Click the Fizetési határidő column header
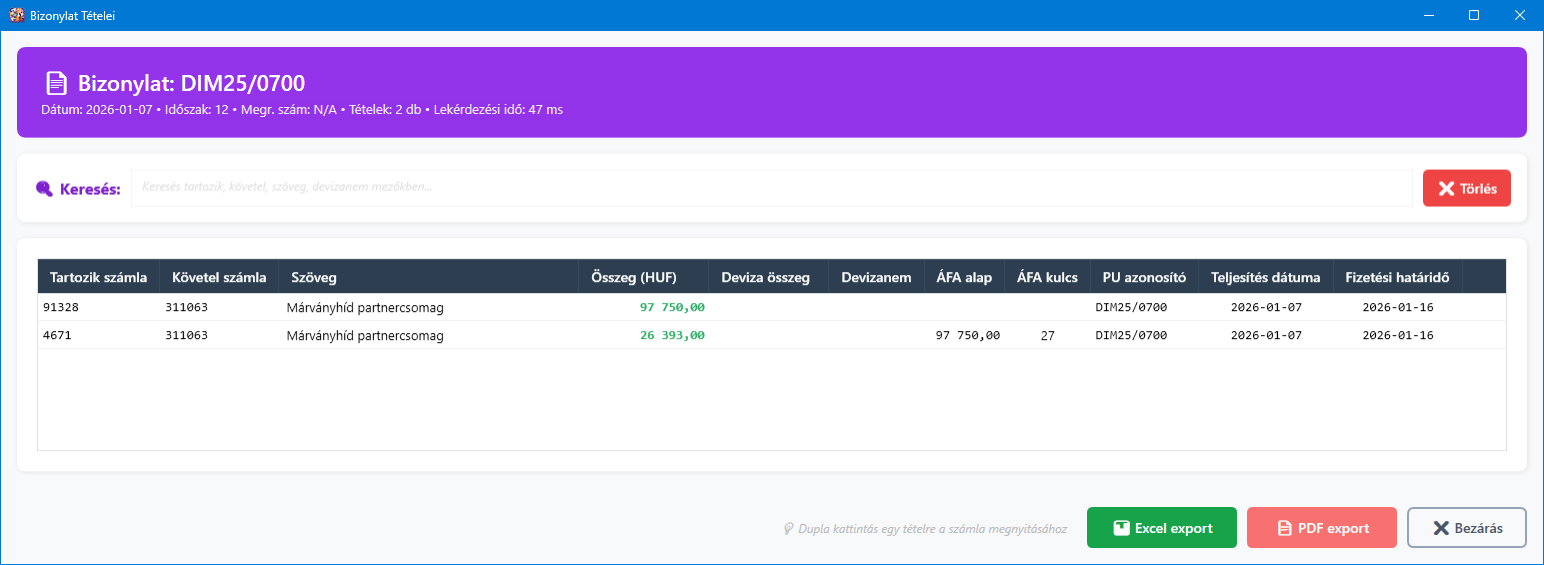 (x=1397, y=277)
